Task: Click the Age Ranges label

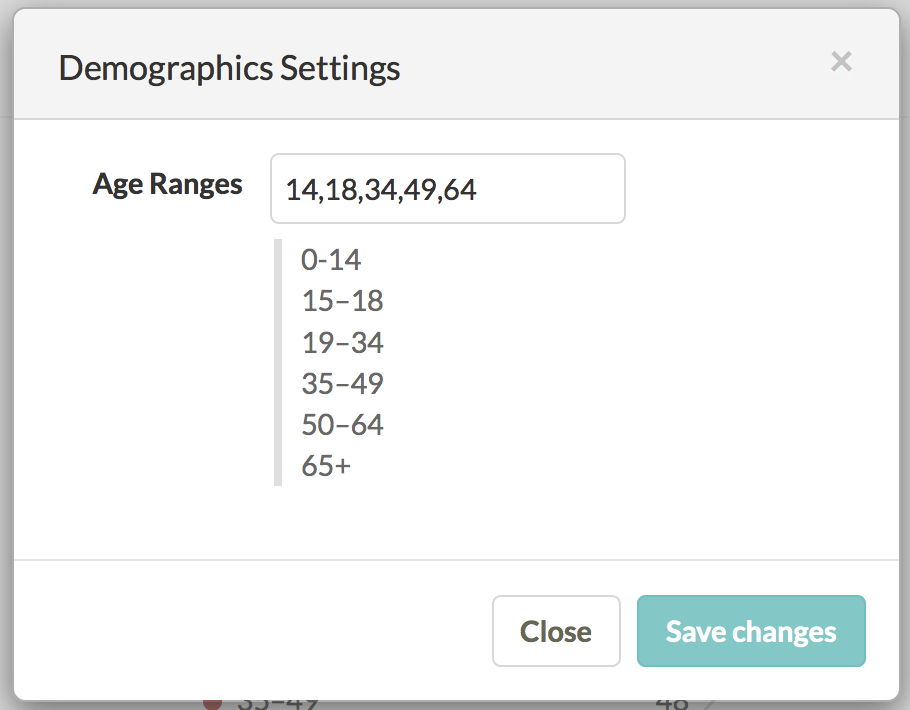Action: click(167, 185)
